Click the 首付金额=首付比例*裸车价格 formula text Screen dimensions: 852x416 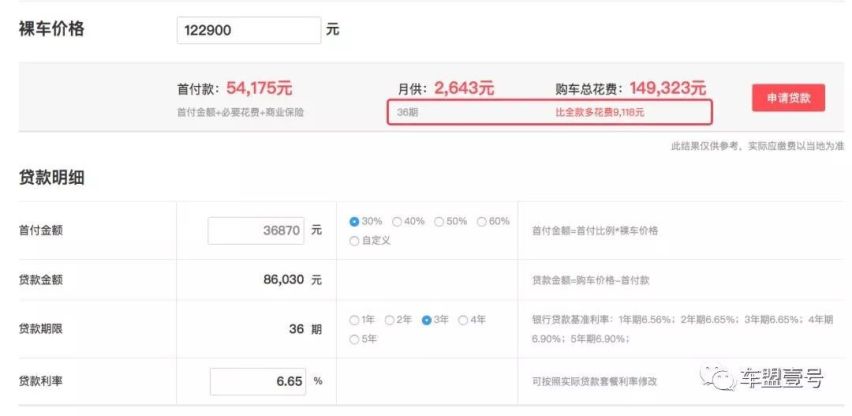pos(595,231)
